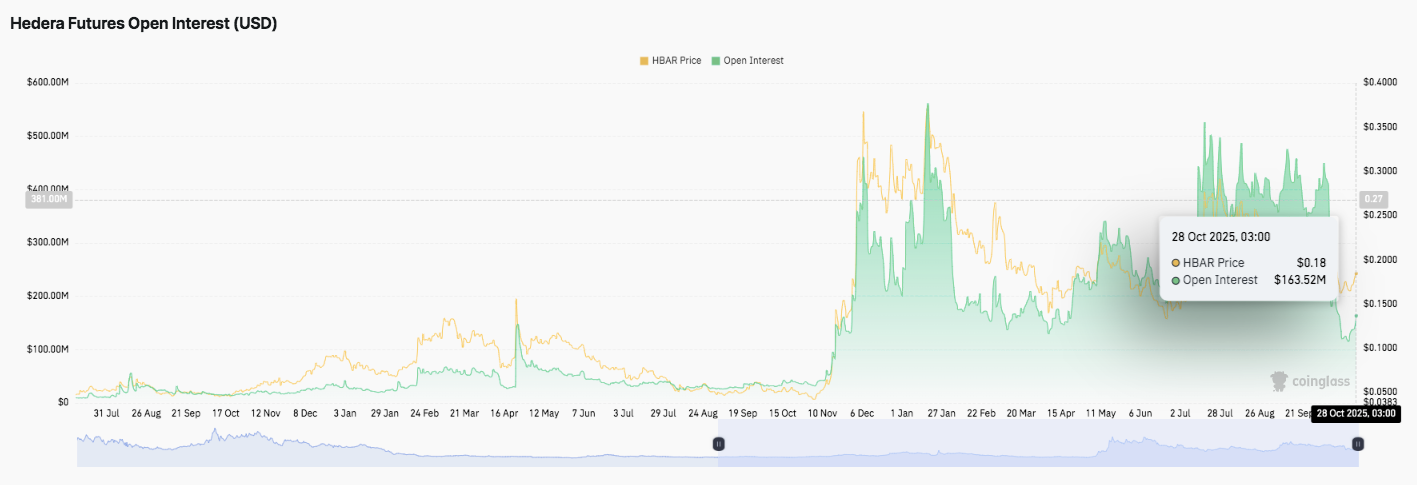Click the green Open Interest legend swatch
The image size is (1417, 485).
pos(716,61)
